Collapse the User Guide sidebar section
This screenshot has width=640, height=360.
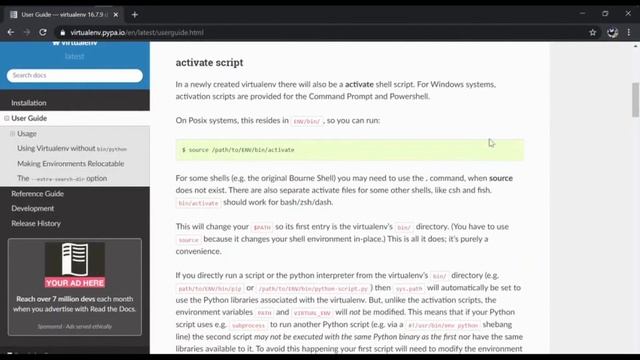point(7,118)
